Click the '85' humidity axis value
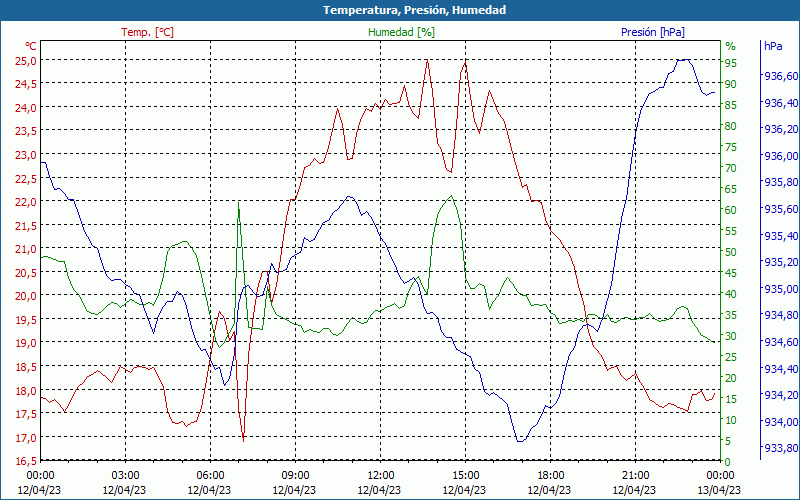The height and width of the screenshot is (500, 800). click(x=731, y=105)
